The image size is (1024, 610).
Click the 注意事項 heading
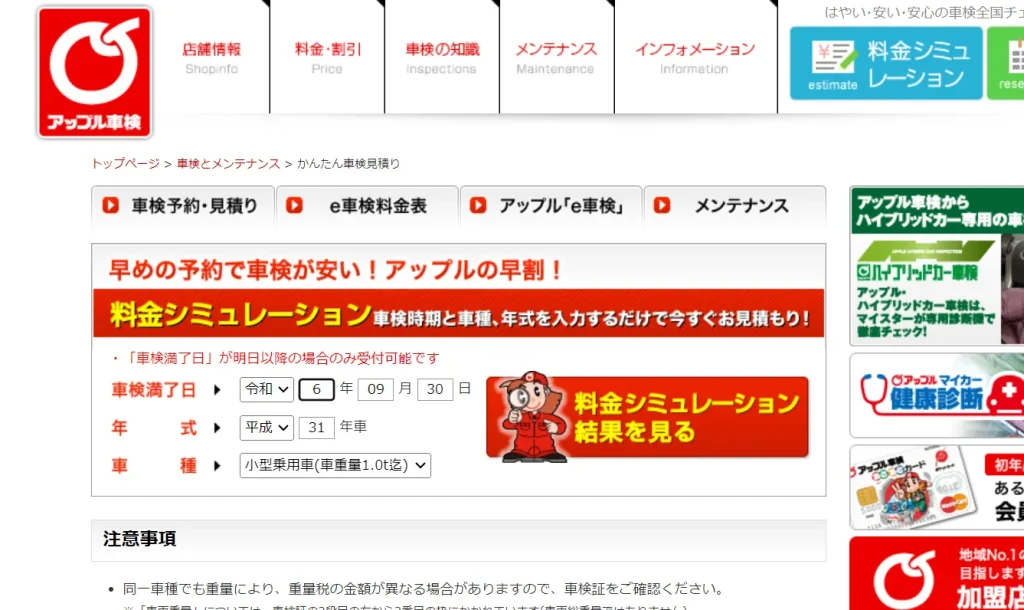140,539
